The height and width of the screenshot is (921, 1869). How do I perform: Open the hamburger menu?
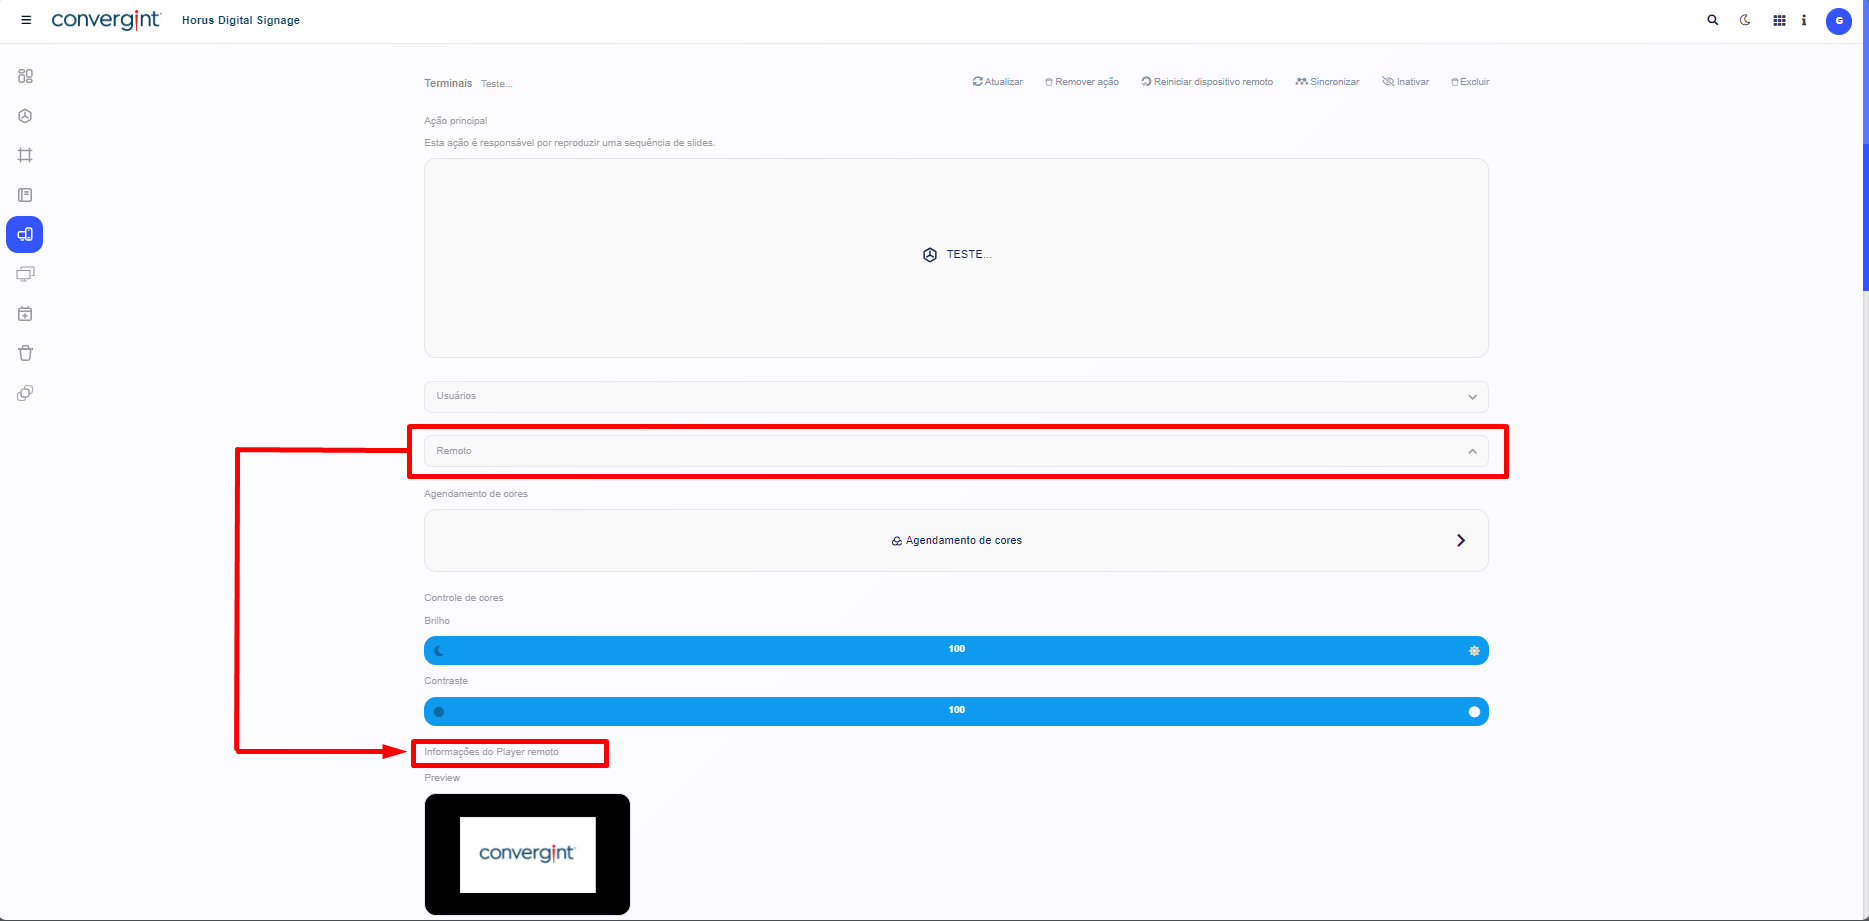point(26,20)
